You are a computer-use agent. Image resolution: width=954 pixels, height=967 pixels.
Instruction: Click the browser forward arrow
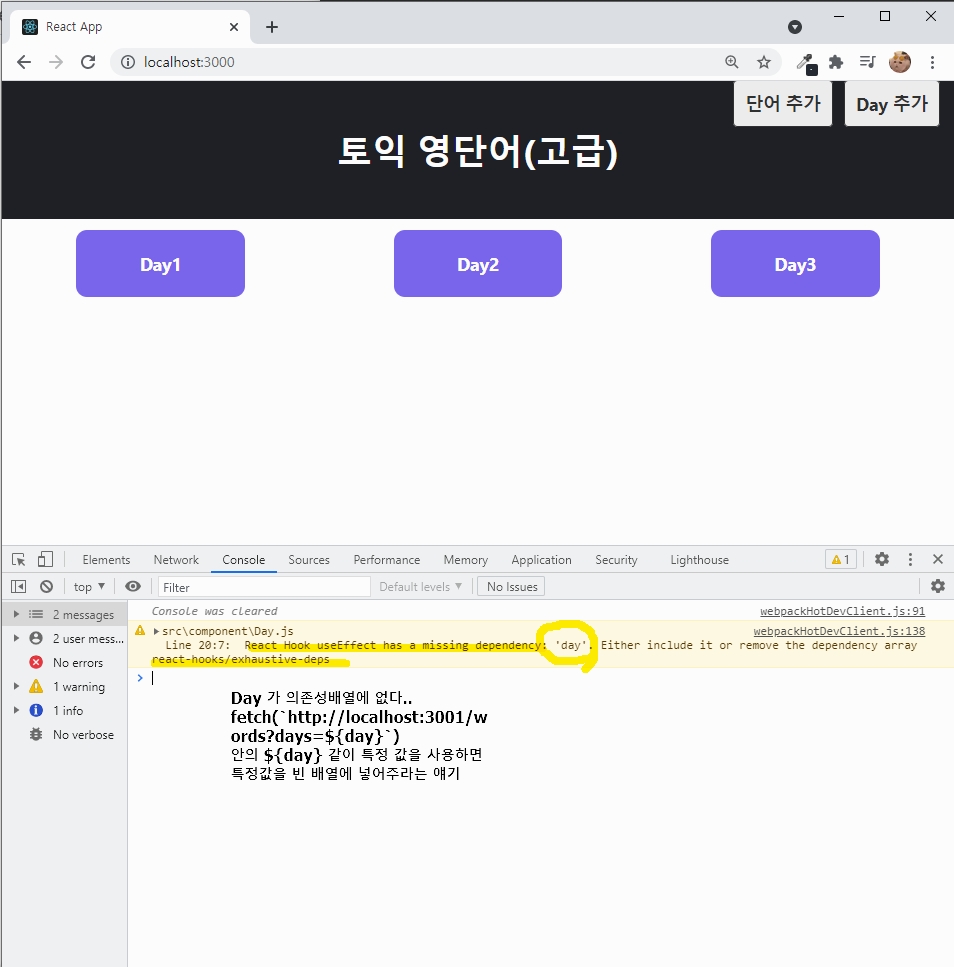56,62
